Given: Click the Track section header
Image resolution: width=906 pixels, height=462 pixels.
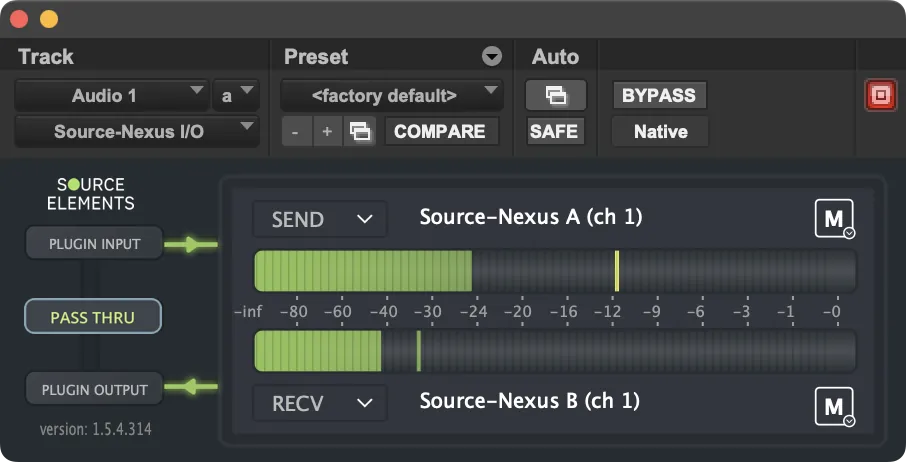Looking at the screenshot, I should click(46, 57).
